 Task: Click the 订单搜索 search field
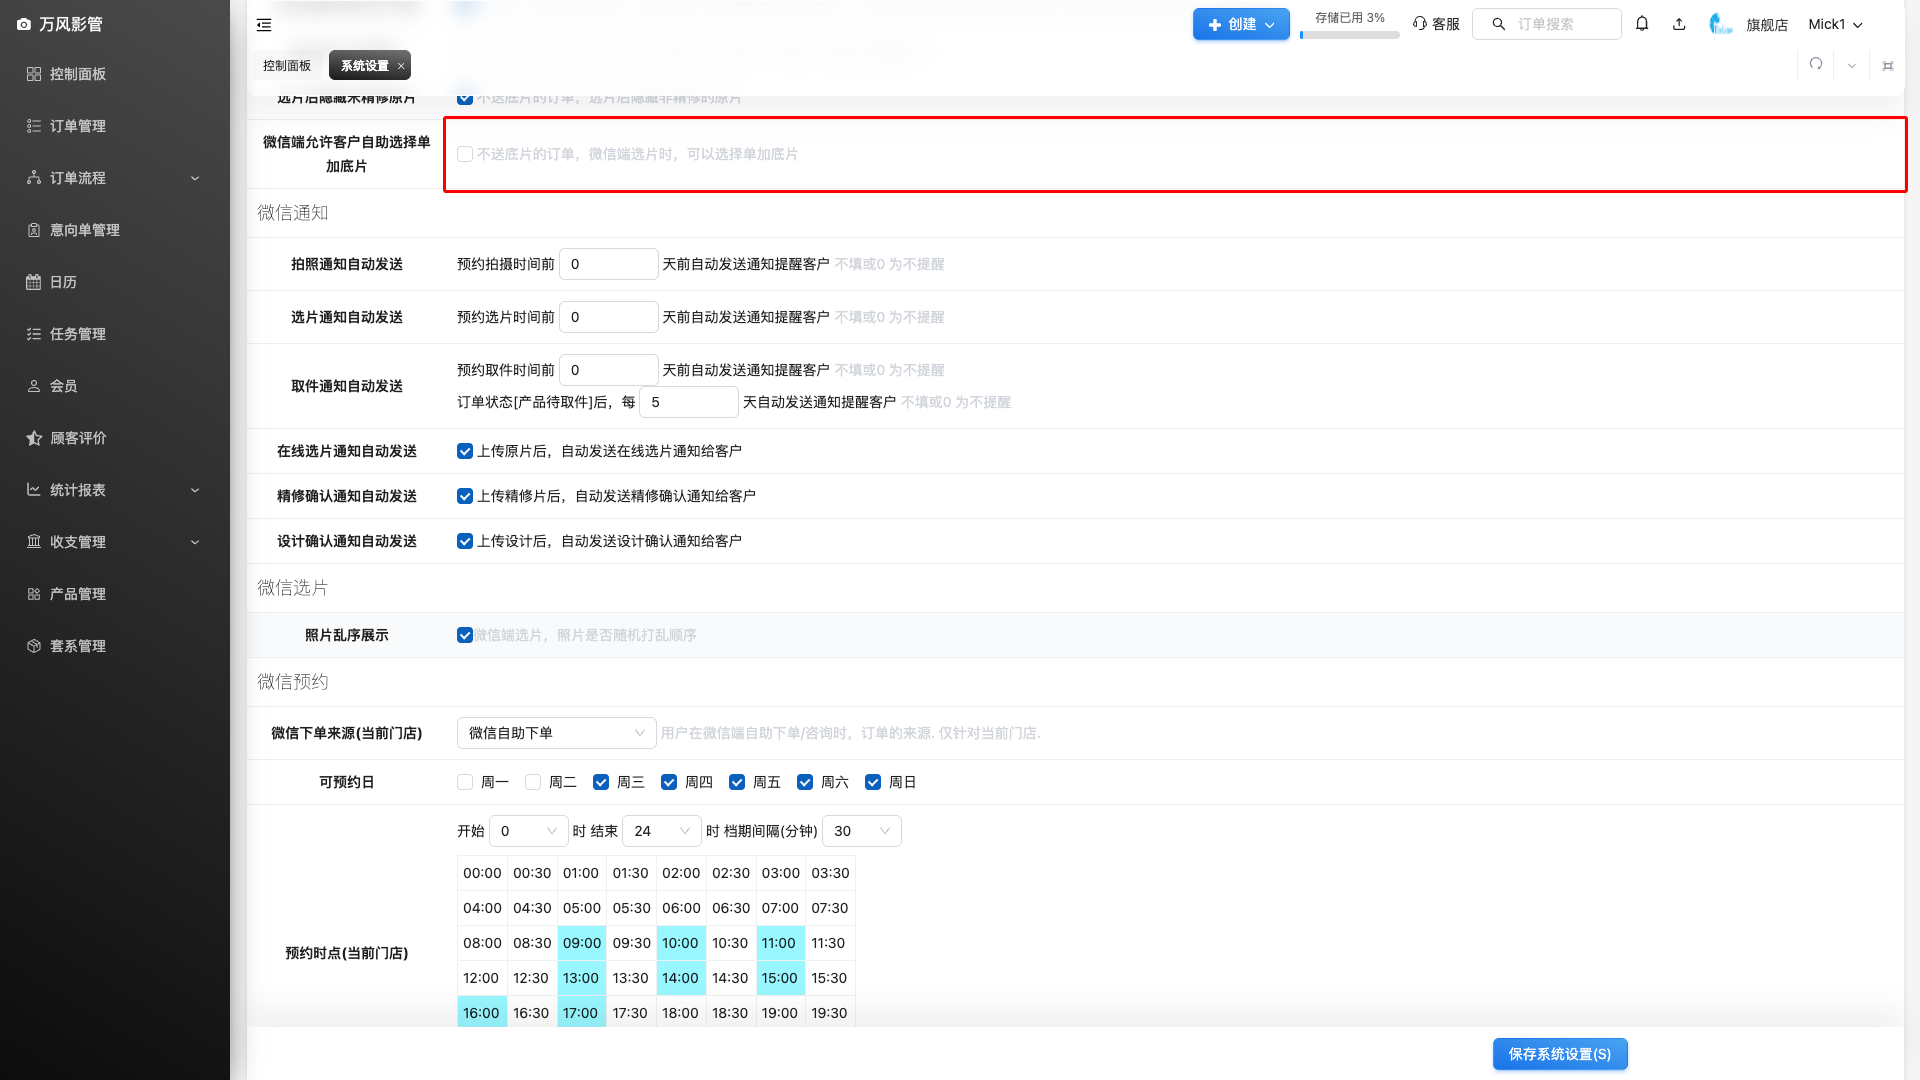tap(1547, 24)
